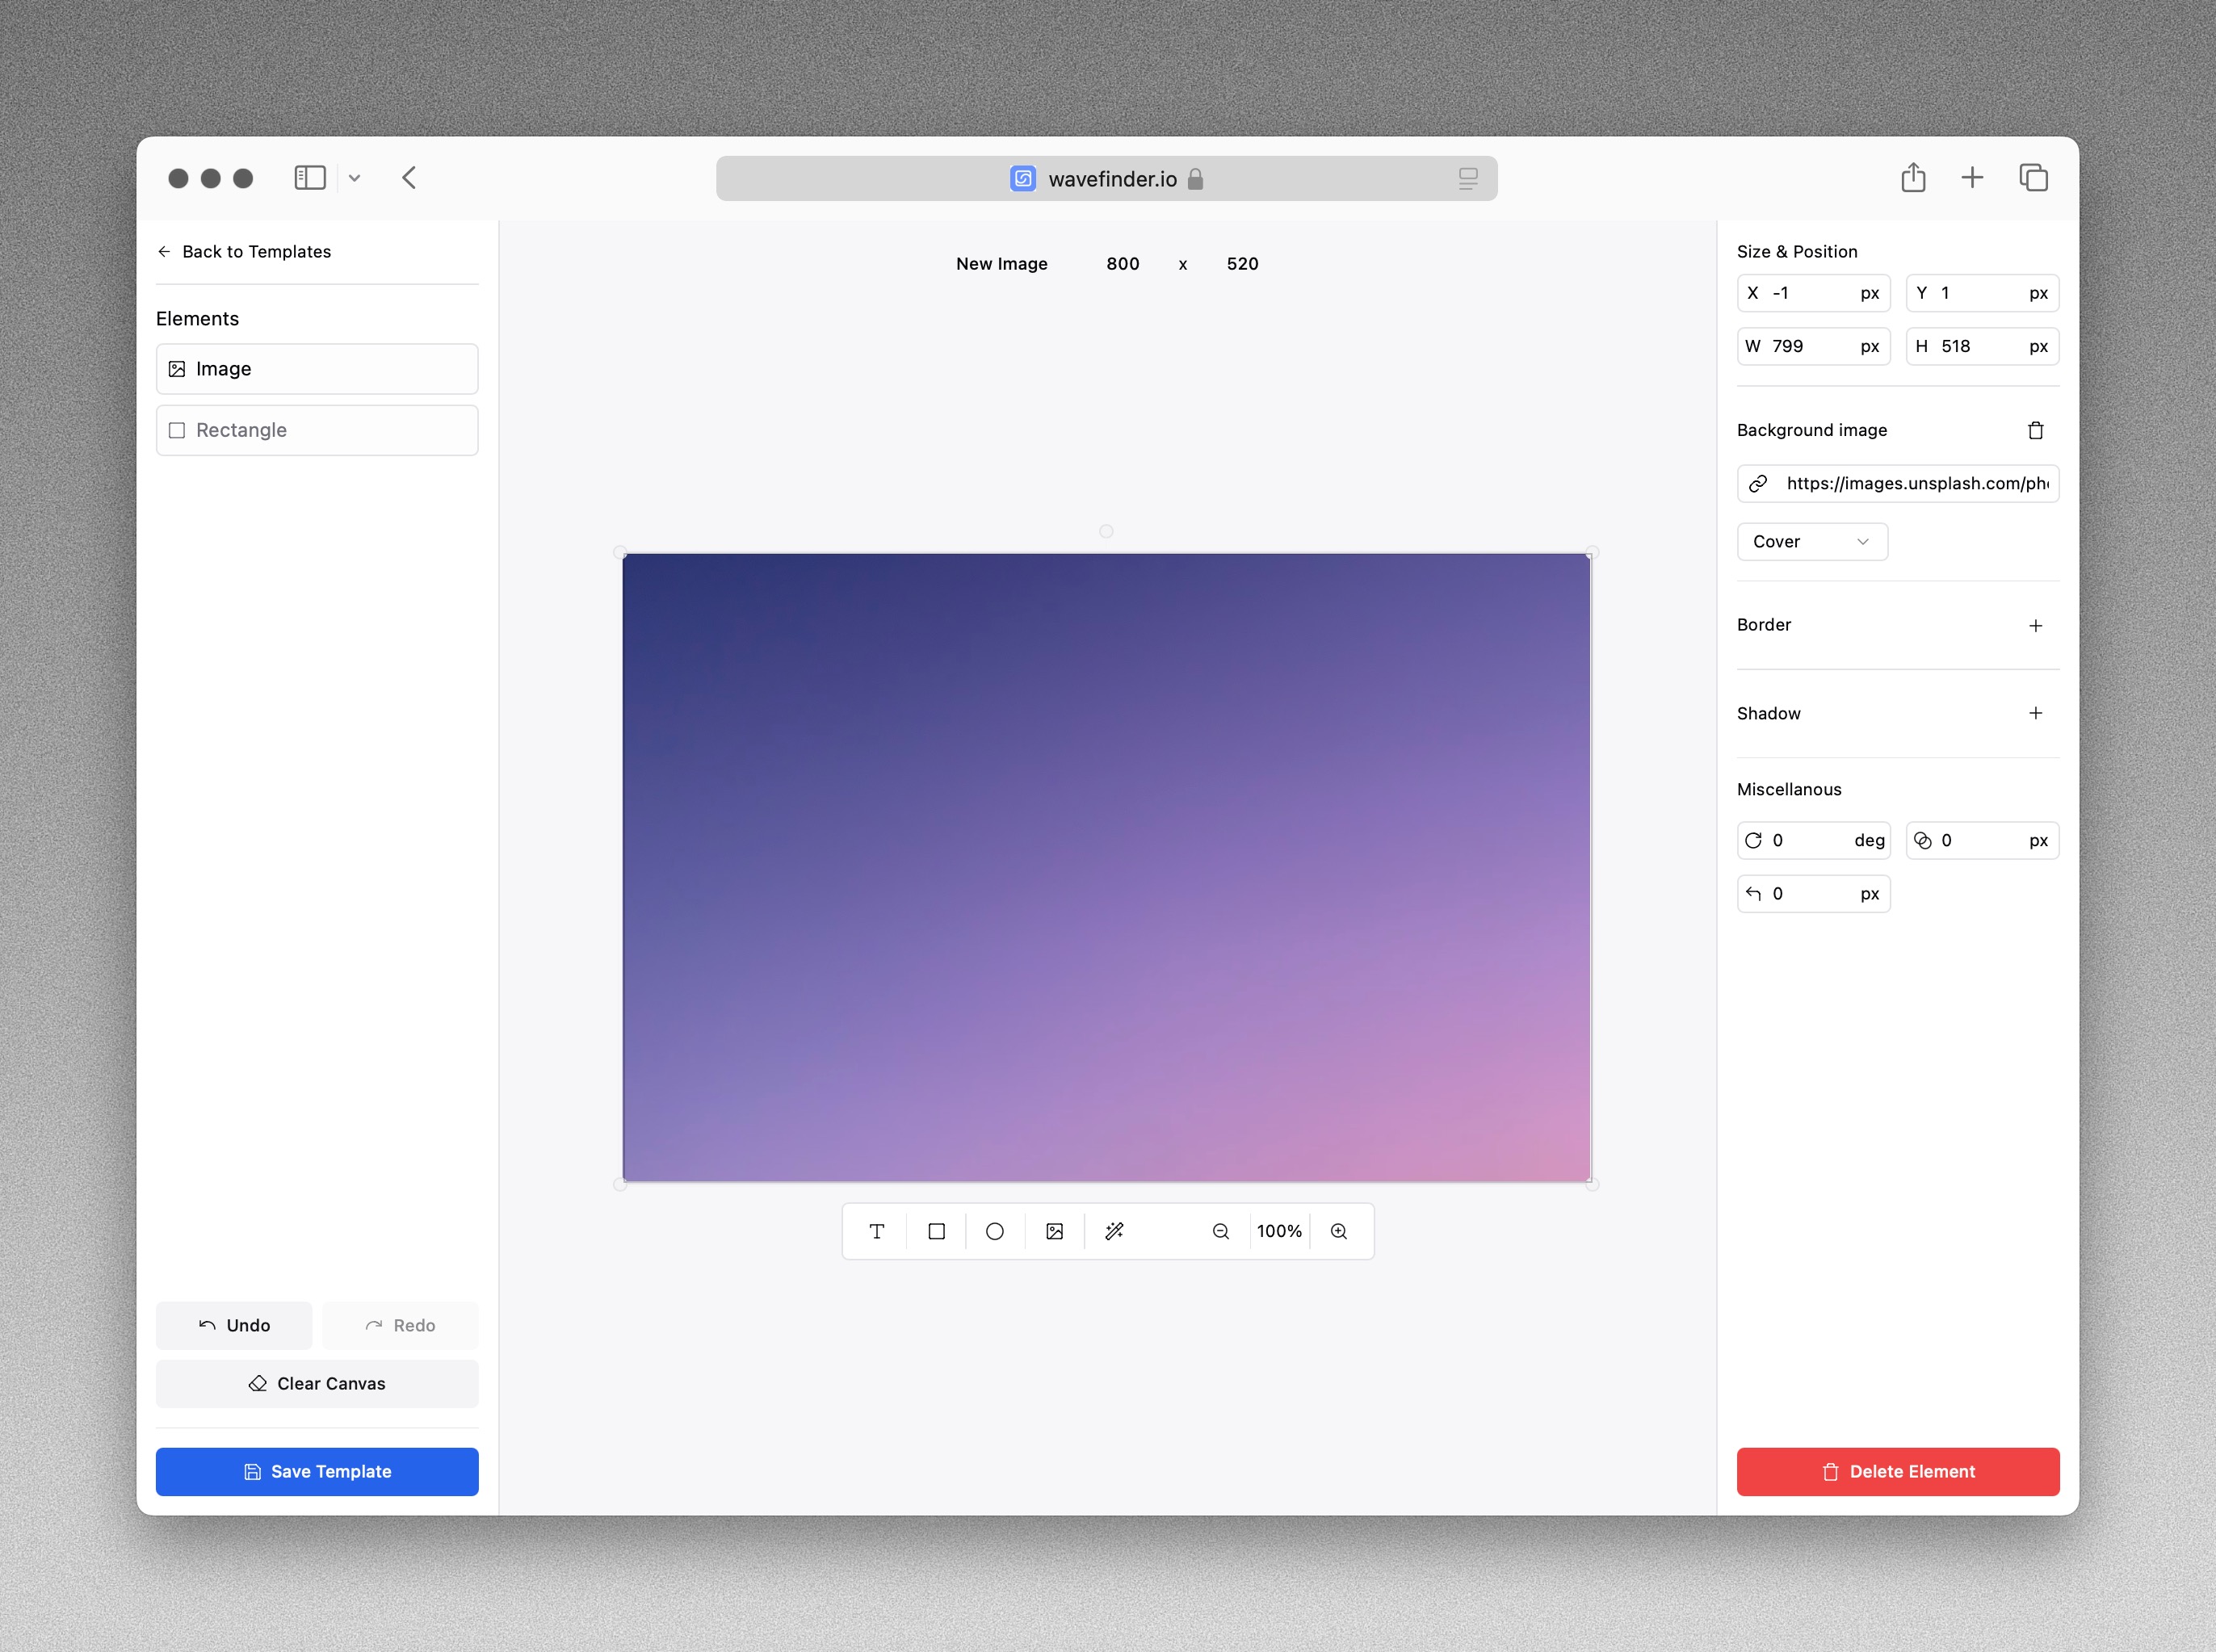Click the overlapping circles icon

tap(1922, 840)
